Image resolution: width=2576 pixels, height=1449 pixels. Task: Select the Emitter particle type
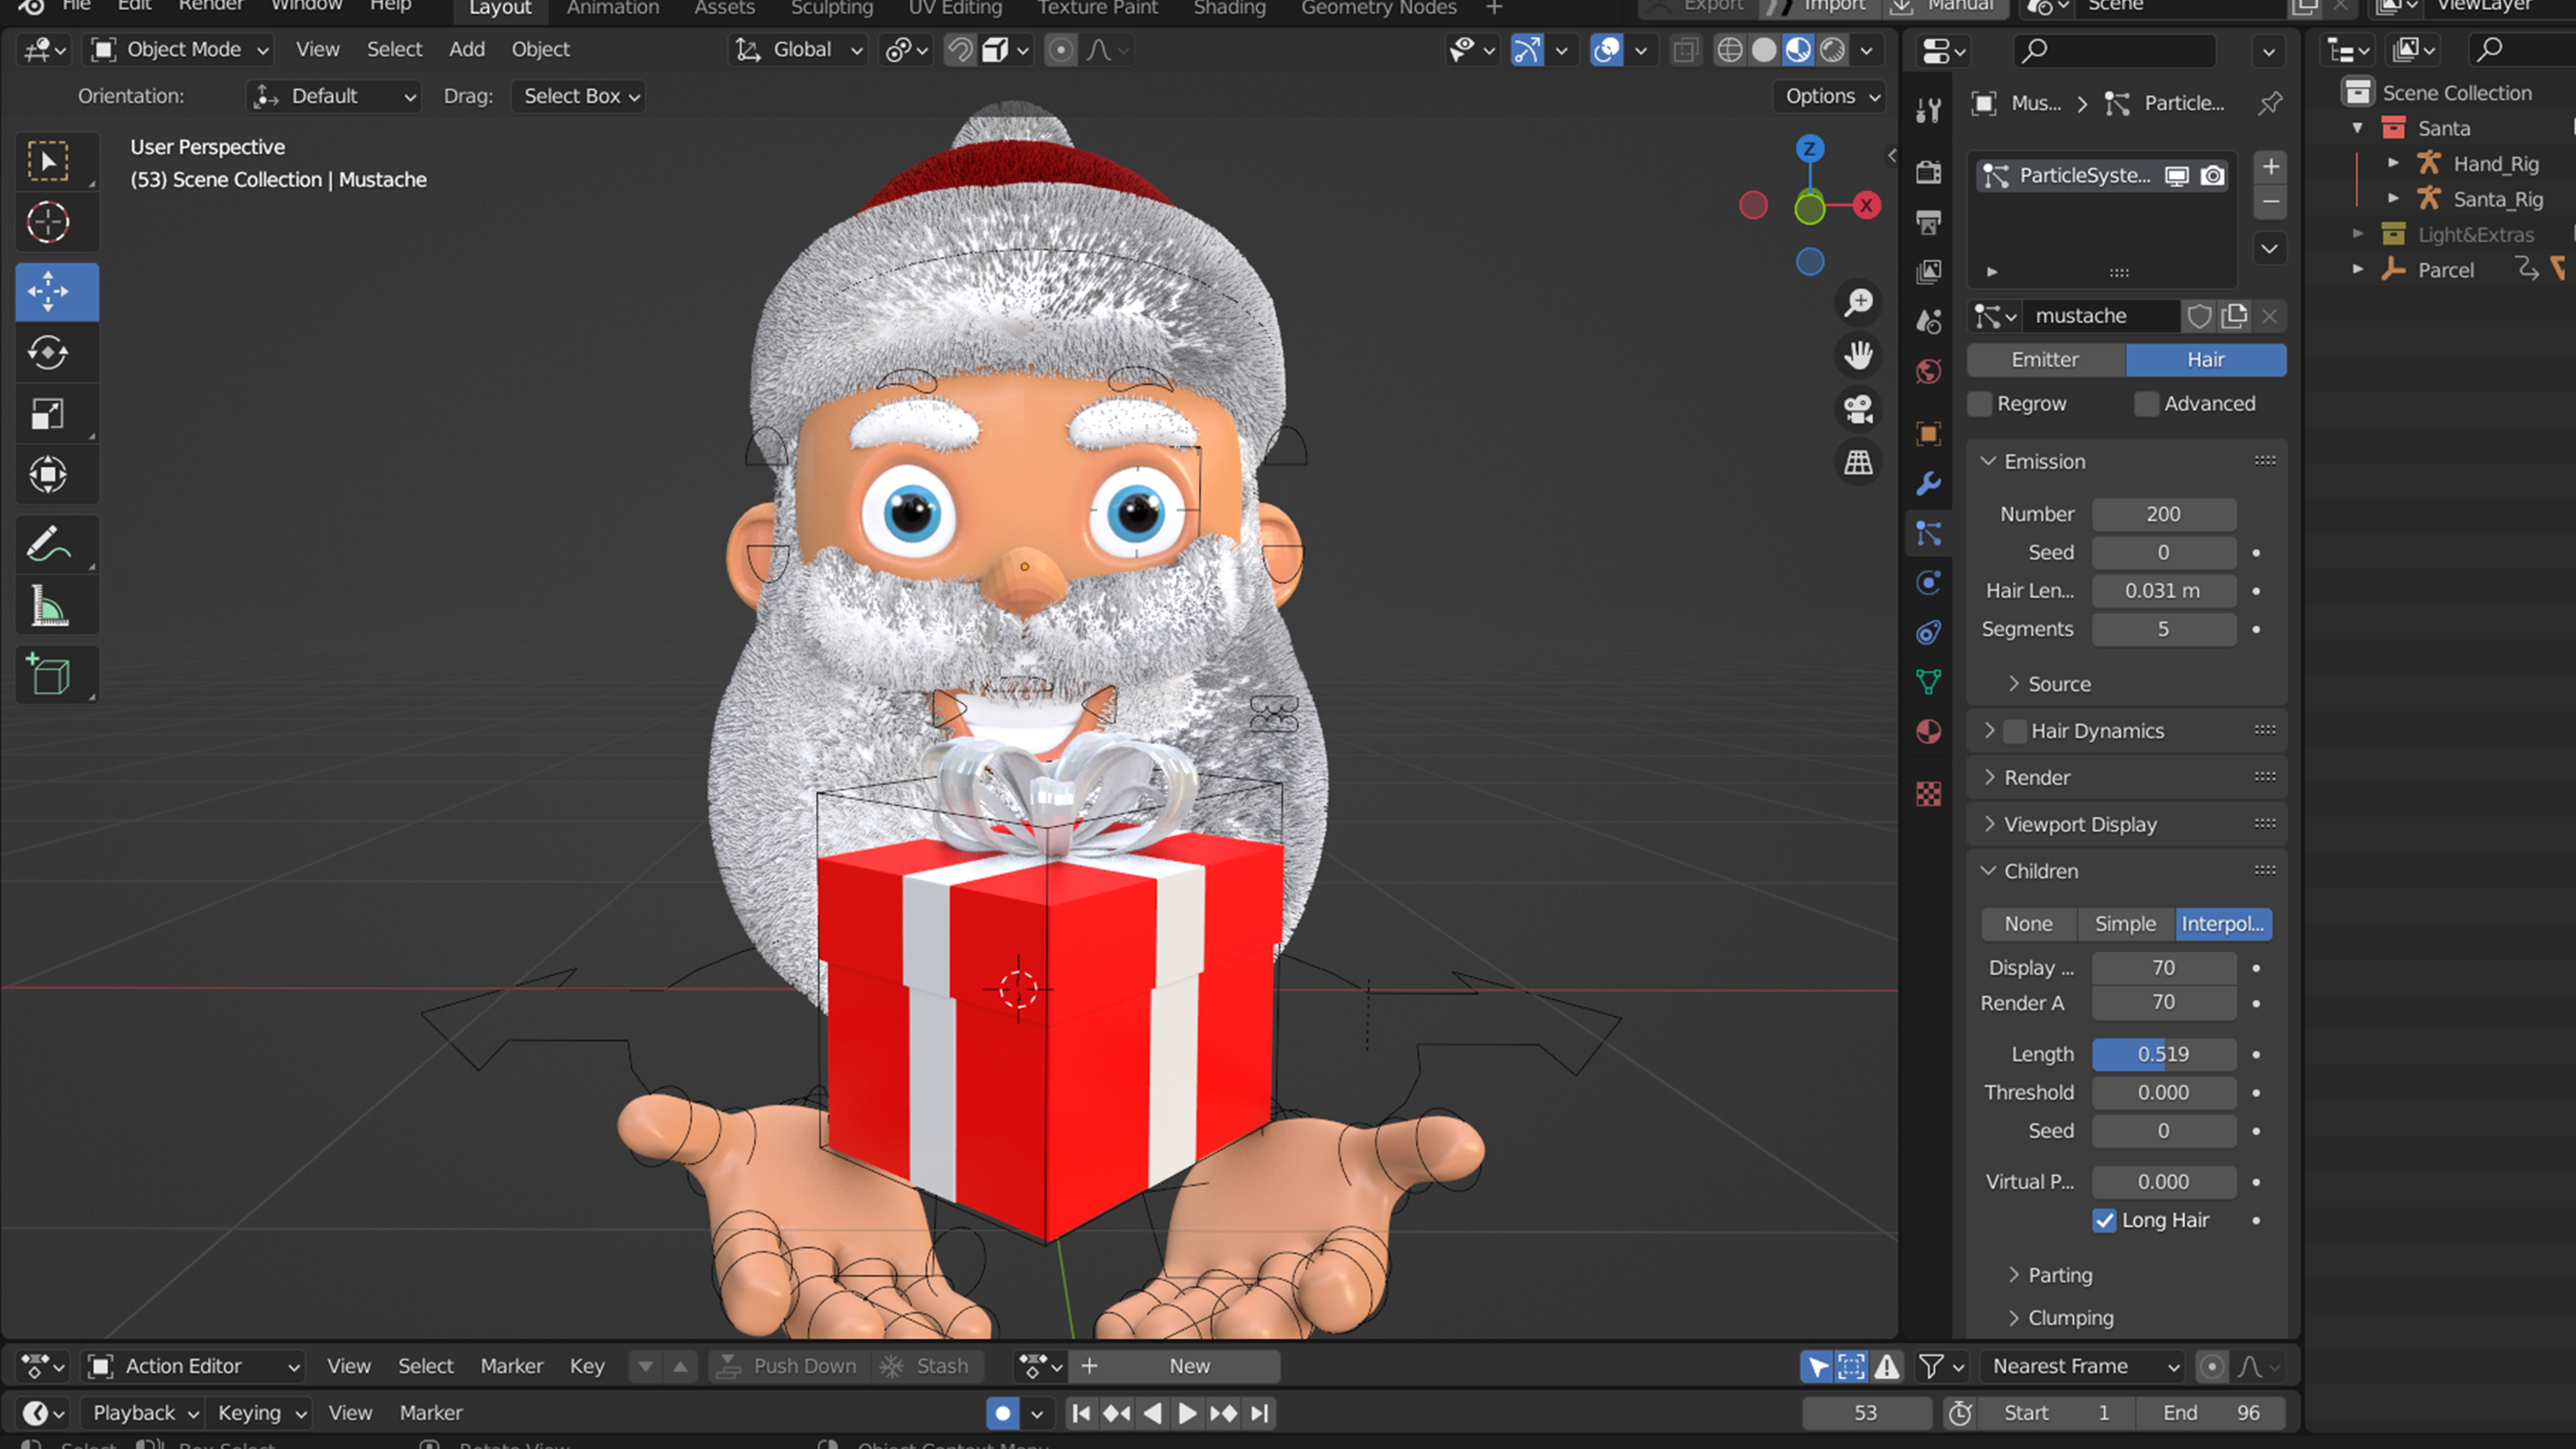[x=2045, y=360]
